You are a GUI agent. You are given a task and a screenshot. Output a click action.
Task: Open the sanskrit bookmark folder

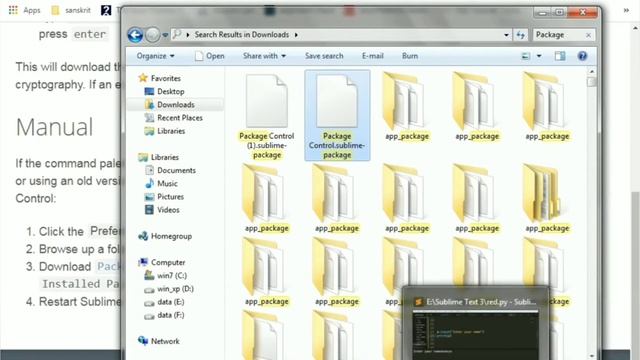(x=71, y=10)
